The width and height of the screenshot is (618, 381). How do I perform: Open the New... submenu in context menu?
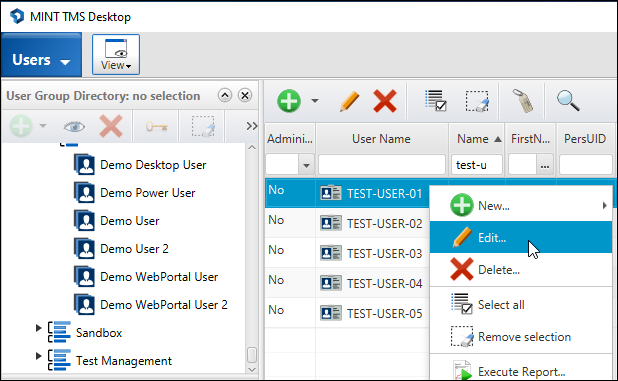click(x=521, y=205)
